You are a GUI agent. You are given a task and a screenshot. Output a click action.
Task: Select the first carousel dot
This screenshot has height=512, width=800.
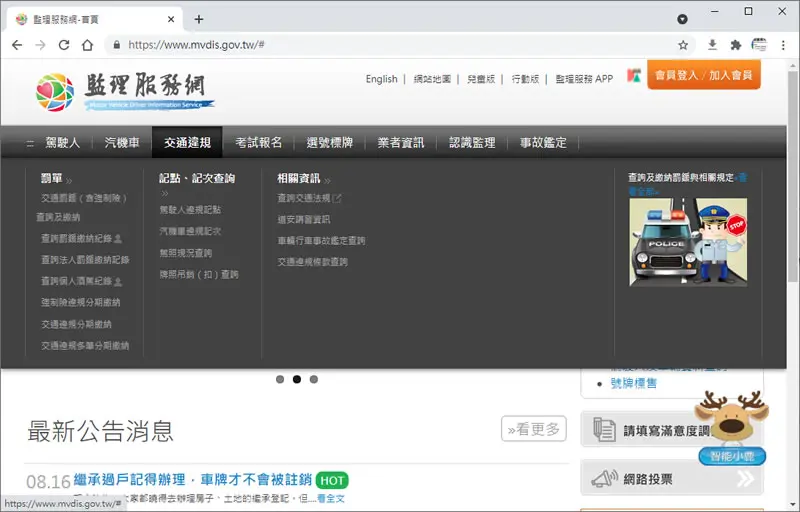click(280, 379)
